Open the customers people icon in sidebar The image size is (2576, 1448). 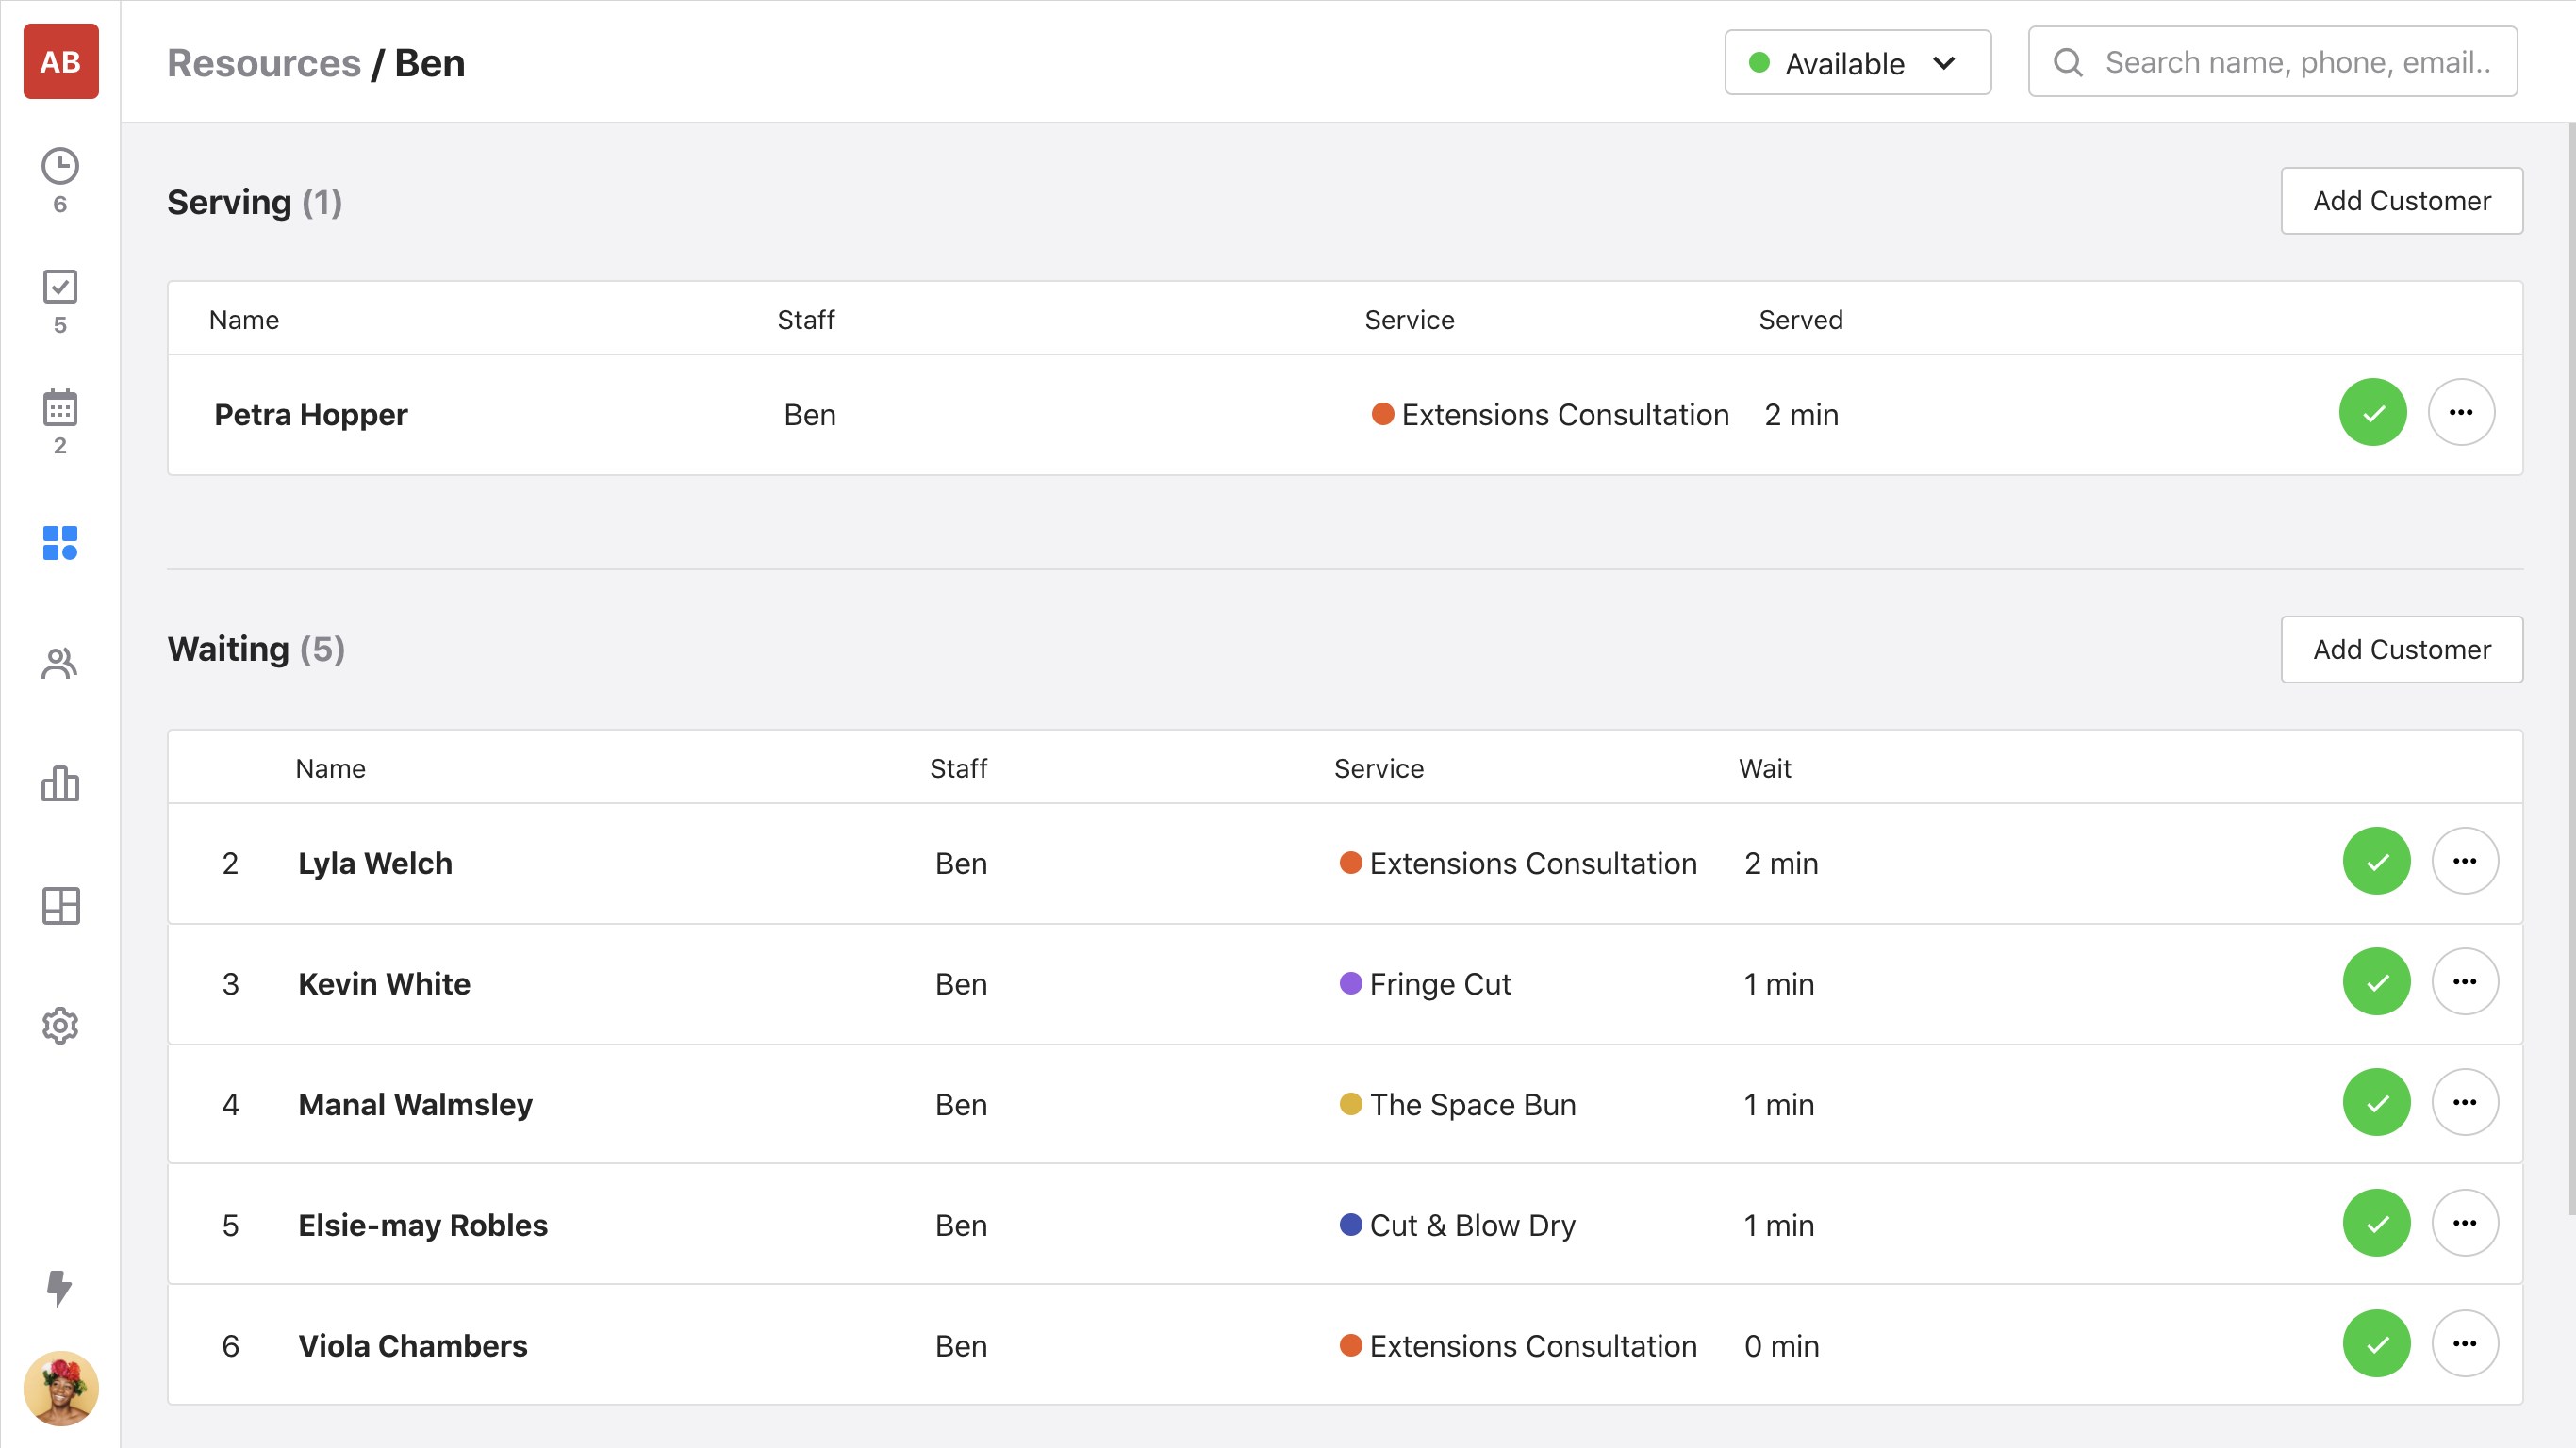pyautogui.click(x=60, y=664)
